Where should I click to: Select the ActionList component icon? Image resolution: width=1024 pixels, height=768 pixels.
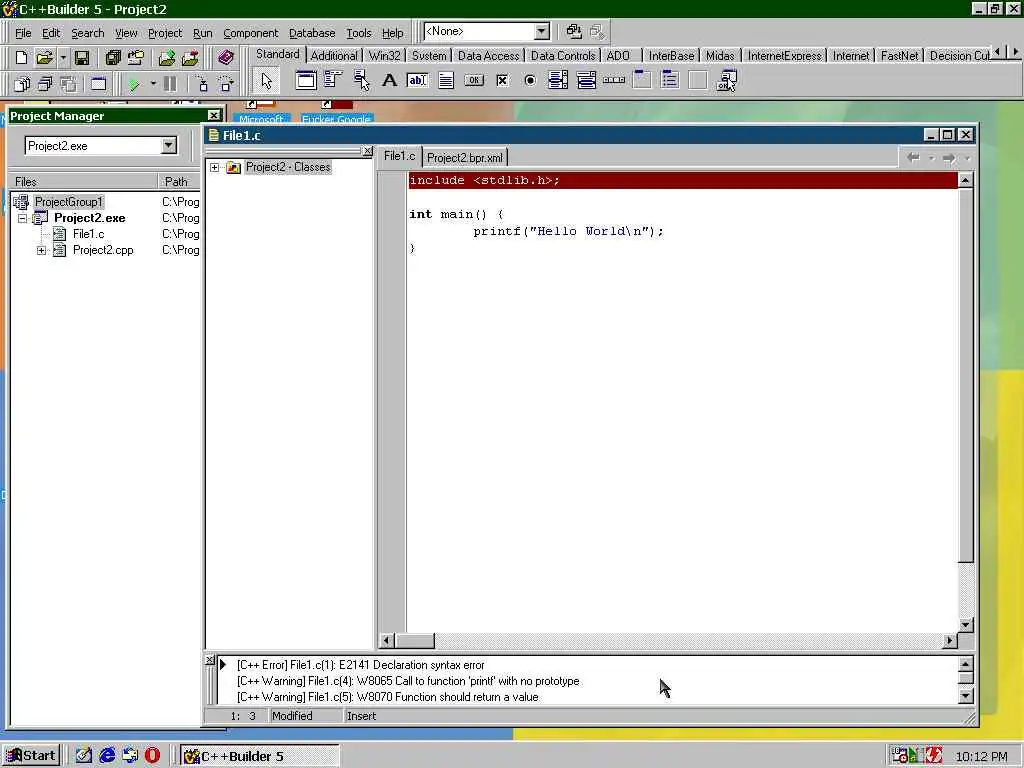click(x=727, y=80)
